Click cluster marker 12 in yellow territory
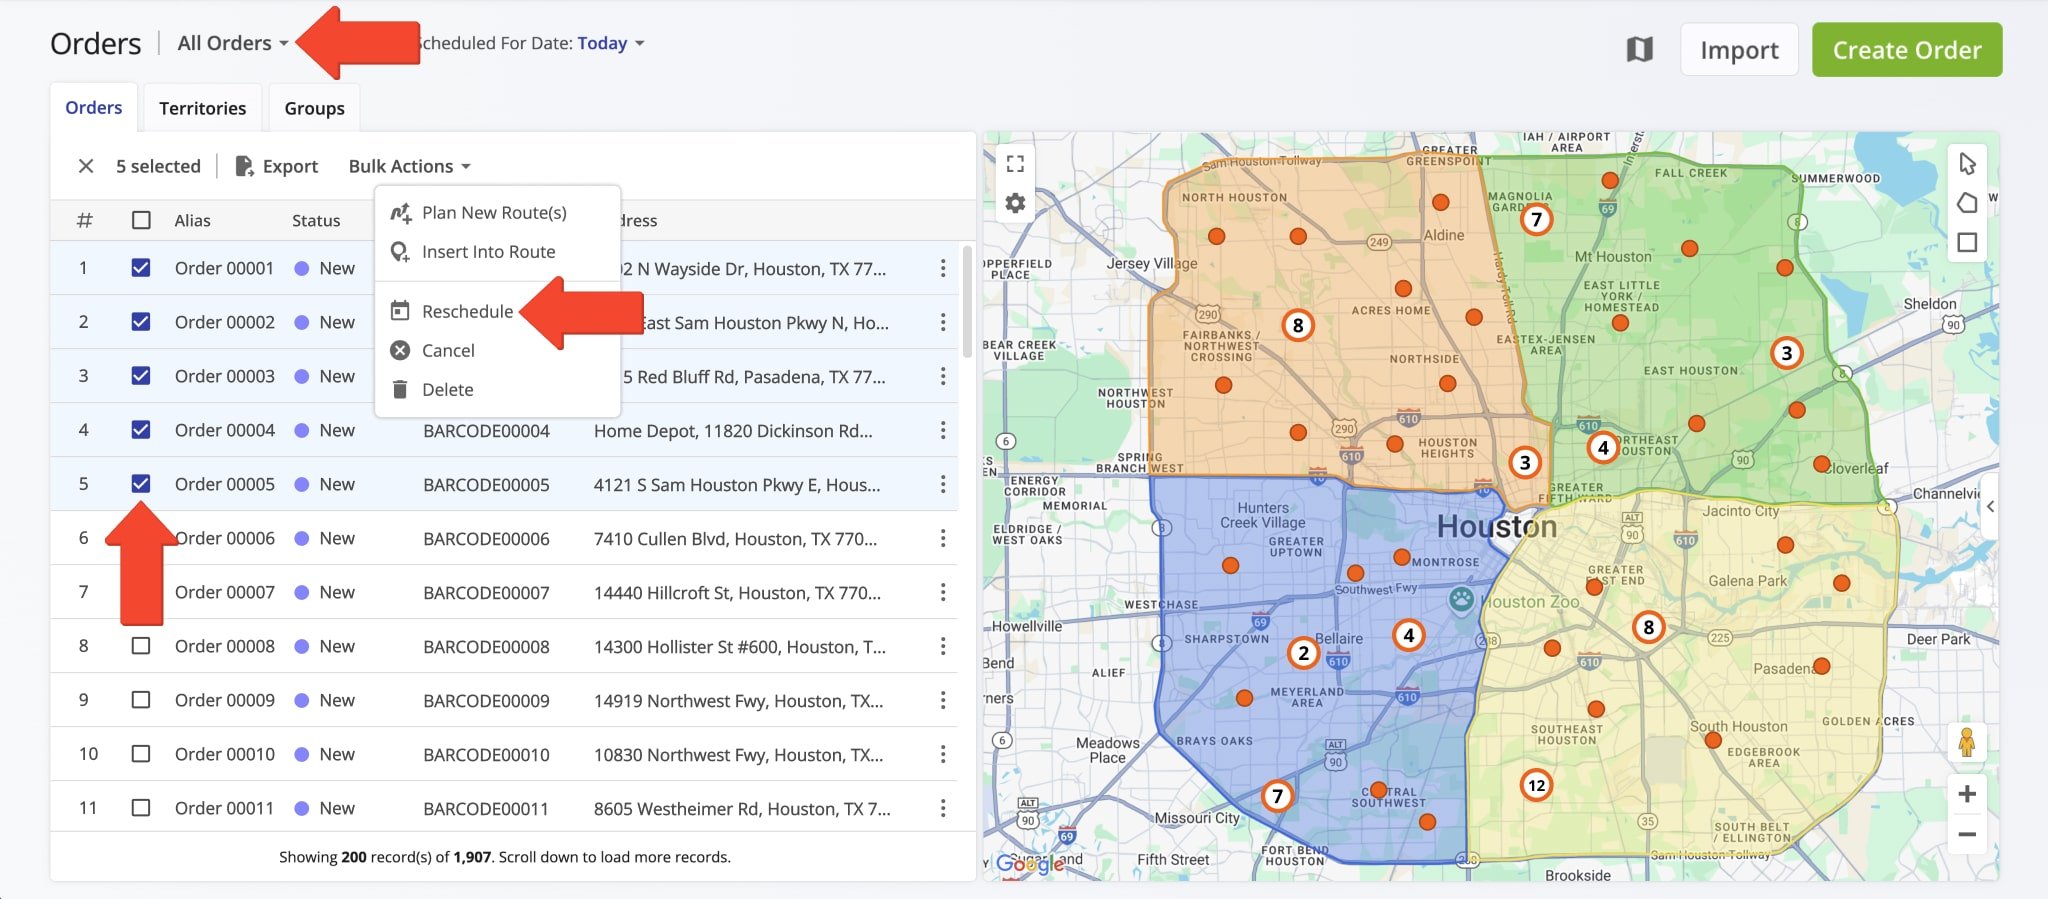The width and height of the screenshot is (2048, 899). (1536, 785)
